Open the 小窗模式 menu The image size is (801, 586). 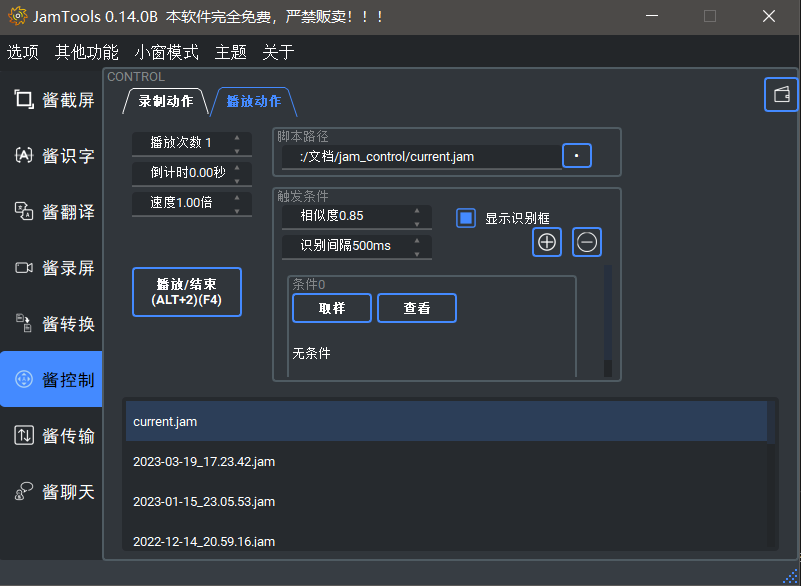pos(167,52)
